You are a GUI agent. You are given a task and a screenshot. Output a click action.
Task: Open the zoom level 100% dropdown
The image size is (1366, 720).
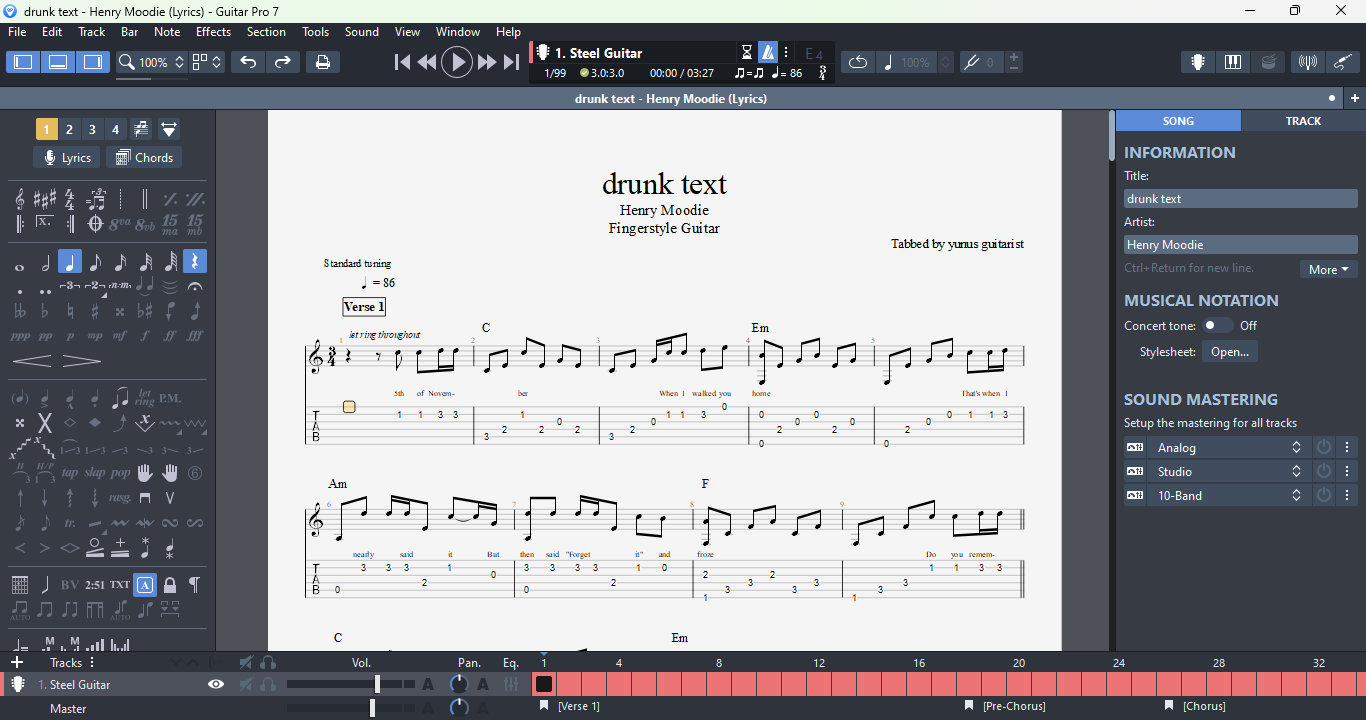click(152, 62)
